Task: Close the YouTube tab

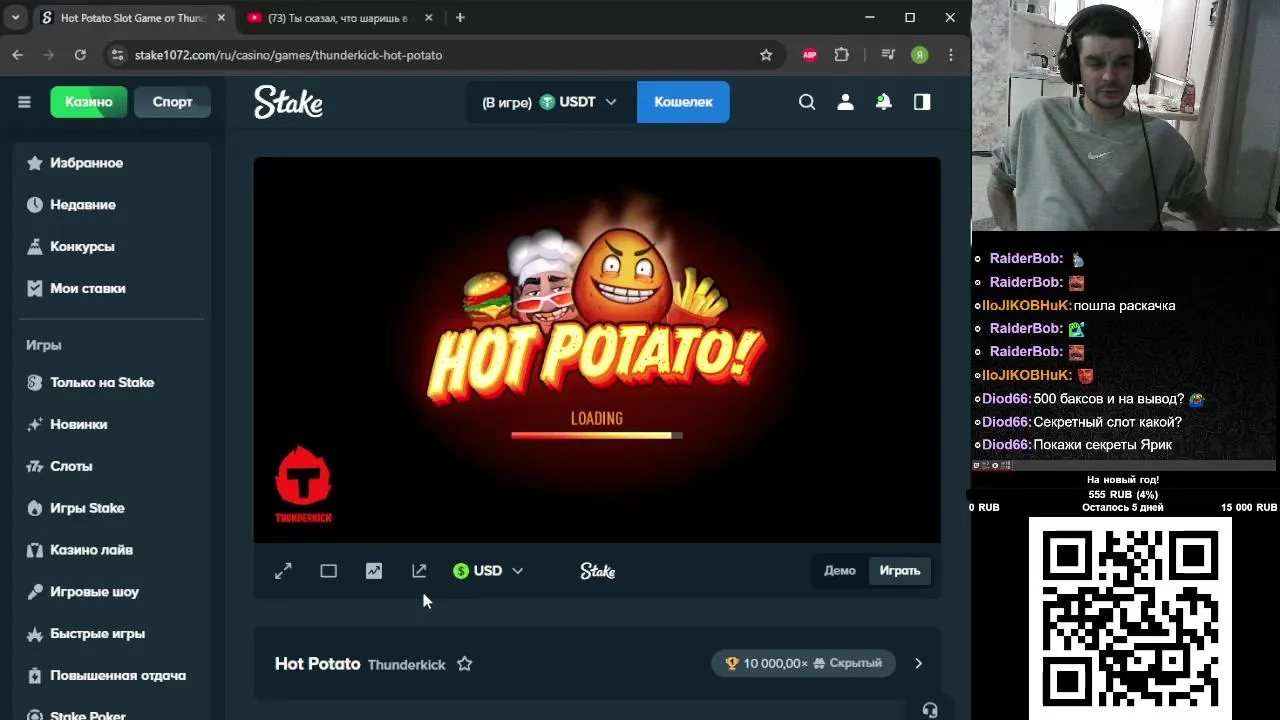Action: click(428, 18)
